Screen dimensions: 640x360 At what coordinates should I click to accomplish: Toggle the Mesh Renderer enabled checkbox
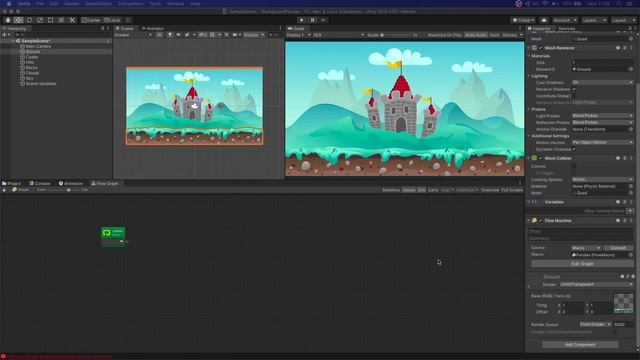click(x=541, y=48)
